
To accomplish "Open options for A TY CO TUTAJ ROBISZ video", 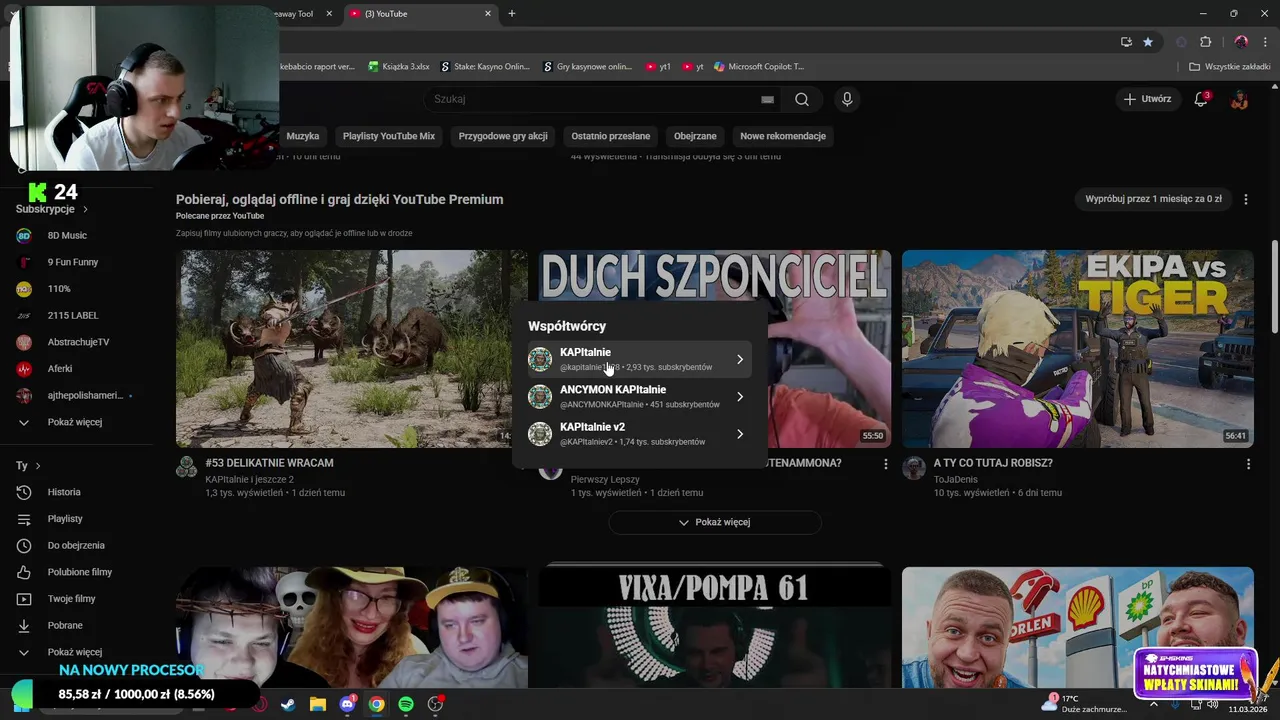I will pyautogui.click(x=1248, y=464).
